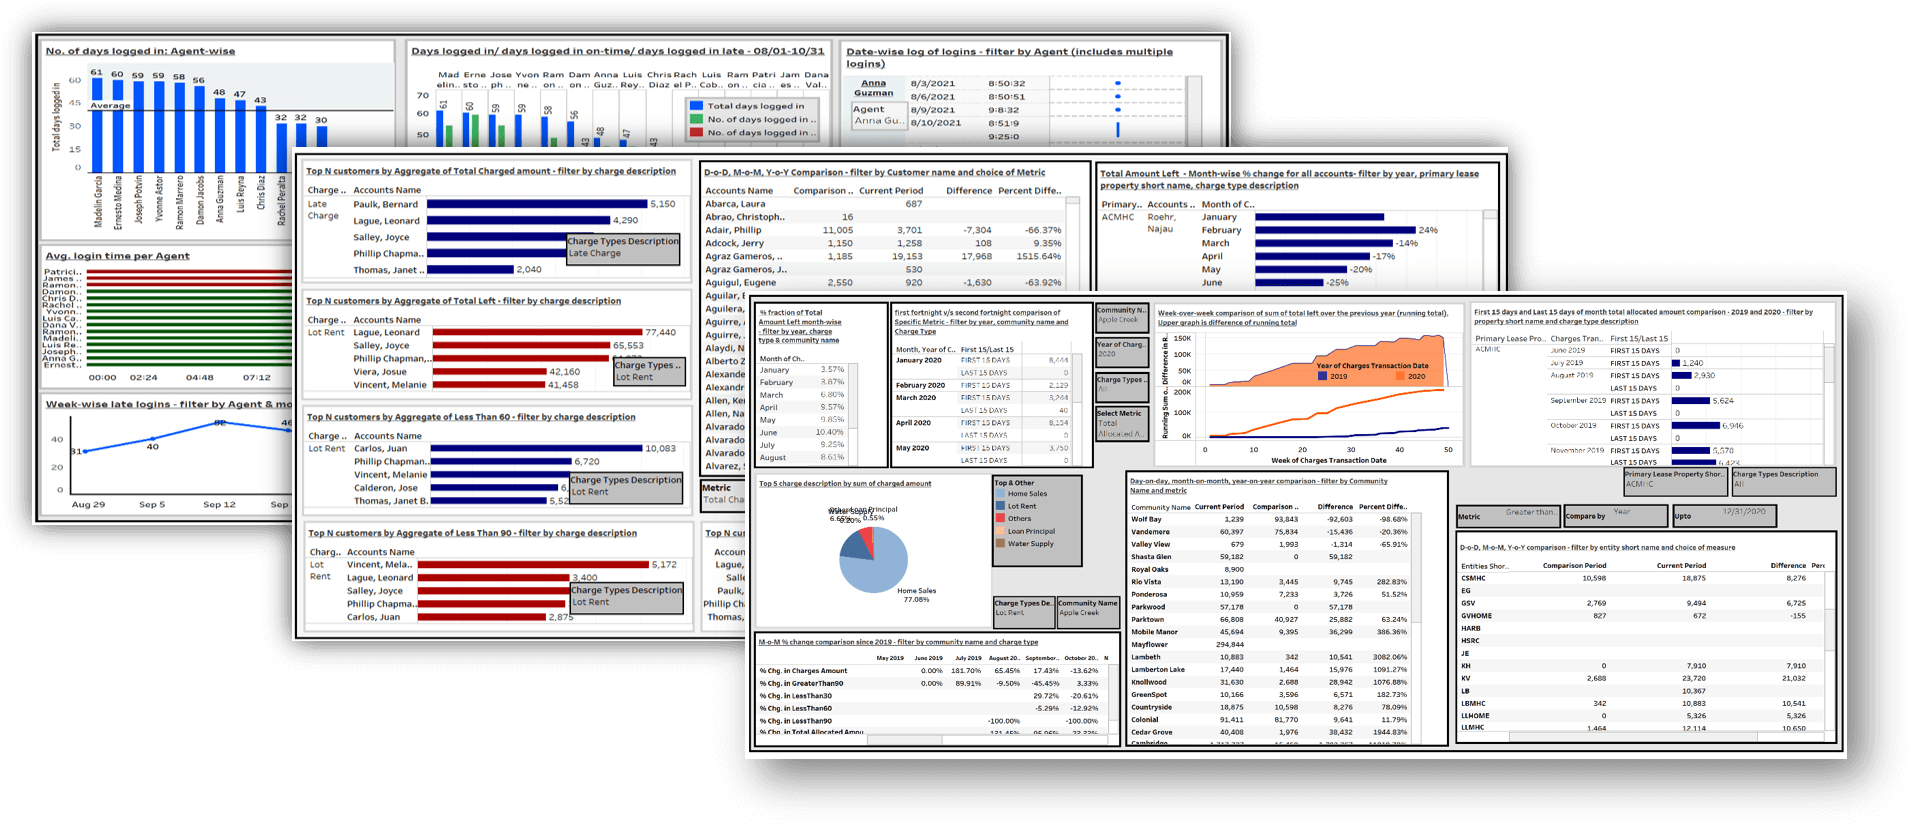
Task: Open the Metric Greater than dropdown
Action: (1508, 516)
